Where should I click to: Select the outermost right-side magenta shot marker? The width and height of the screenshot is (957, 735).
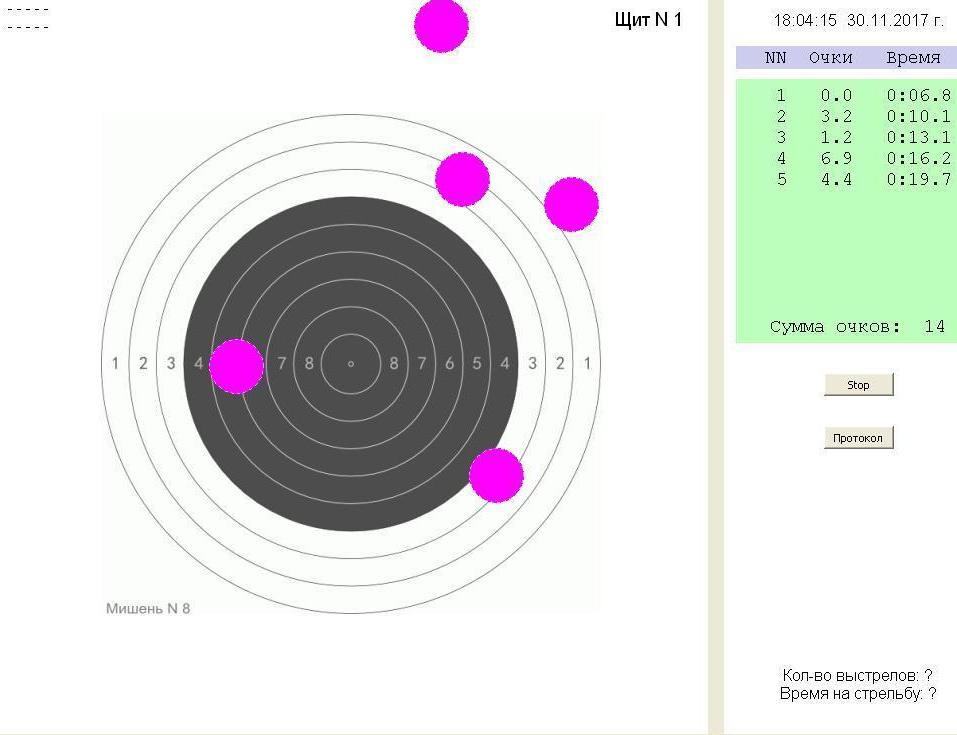571,204
